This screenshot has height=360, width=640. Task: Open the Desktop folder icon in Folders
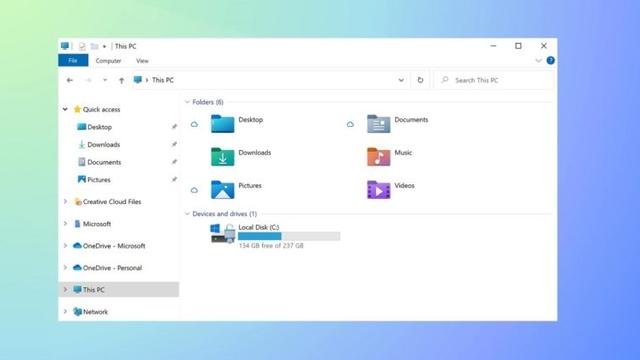pyautogui.click(x=222, y=124)
